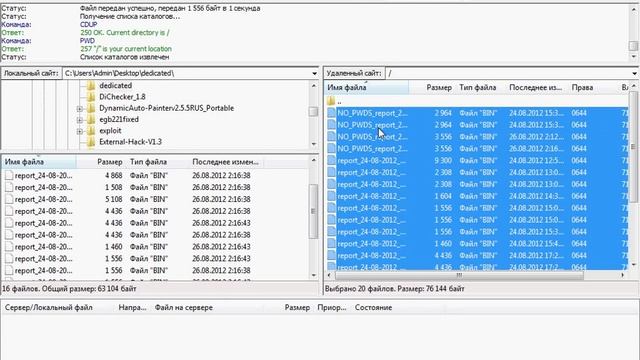This screenshot has width=640, height=360.
Task: Select the exploit folder name
Action: (x=110, y=131)
